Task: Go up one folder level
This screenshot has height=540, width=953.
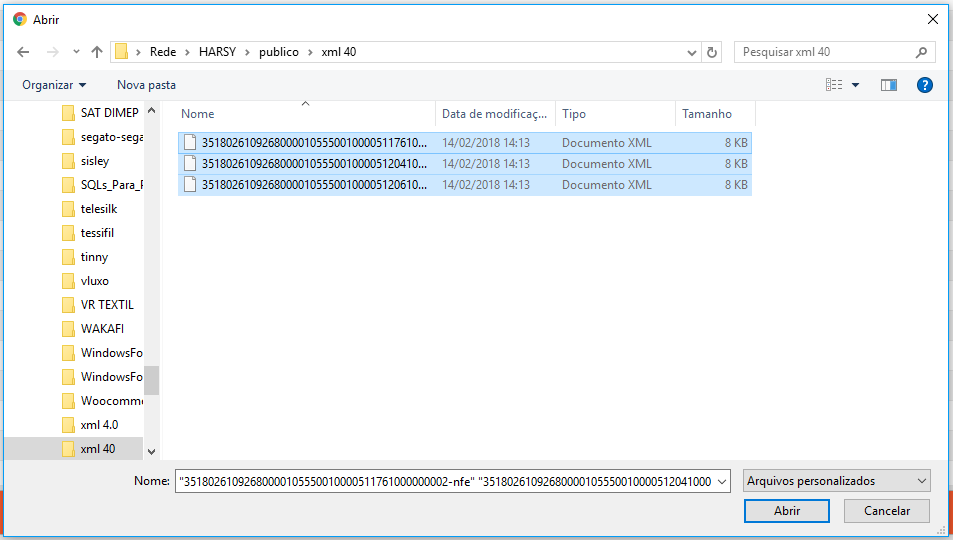Action: [x=97, y=52]
